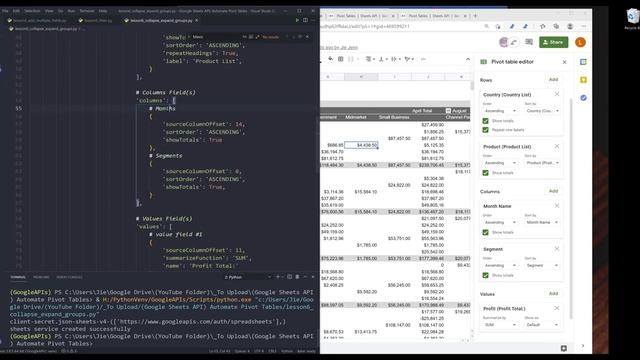Toggle Show totals for Country field
Screen dimensions: 640x360
485,121
